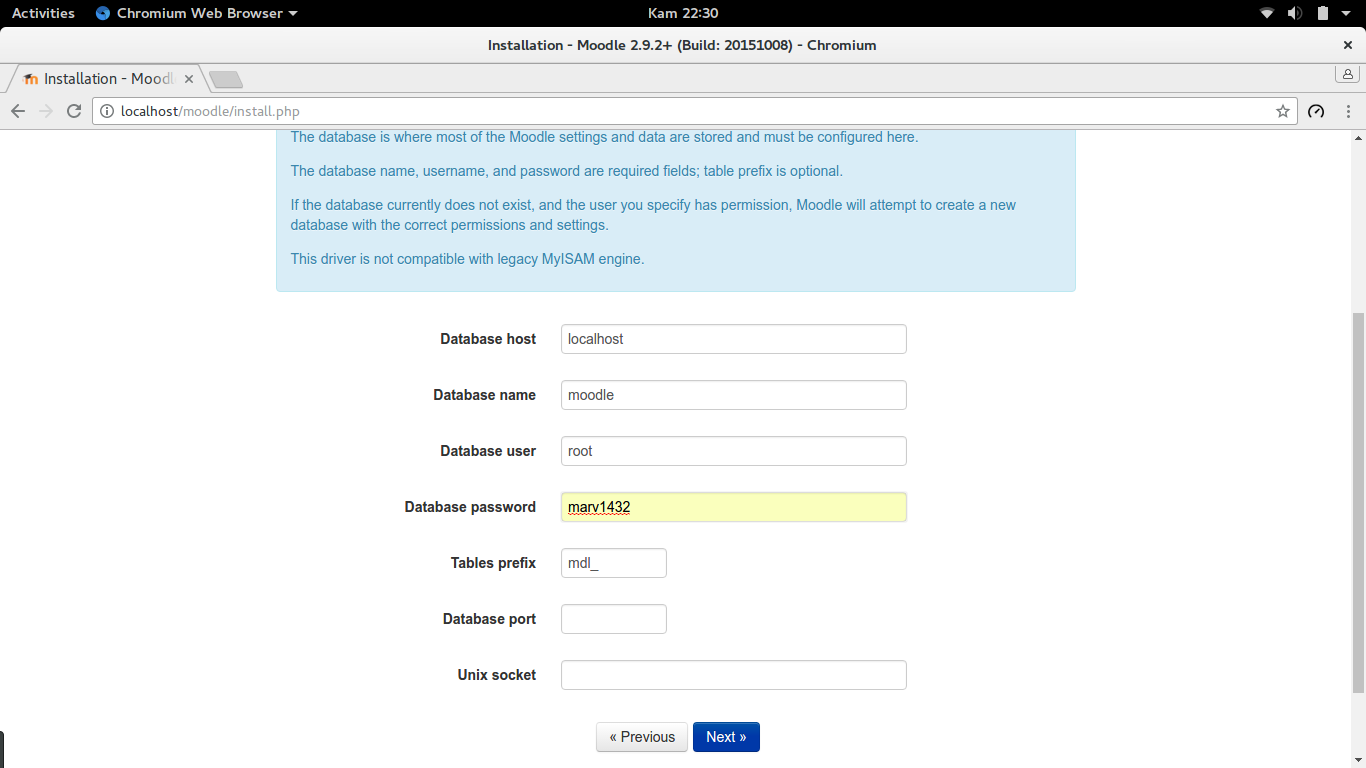Open a new tab with the blank tab button
Screen dimensions: 1366x768
[226, 79]
